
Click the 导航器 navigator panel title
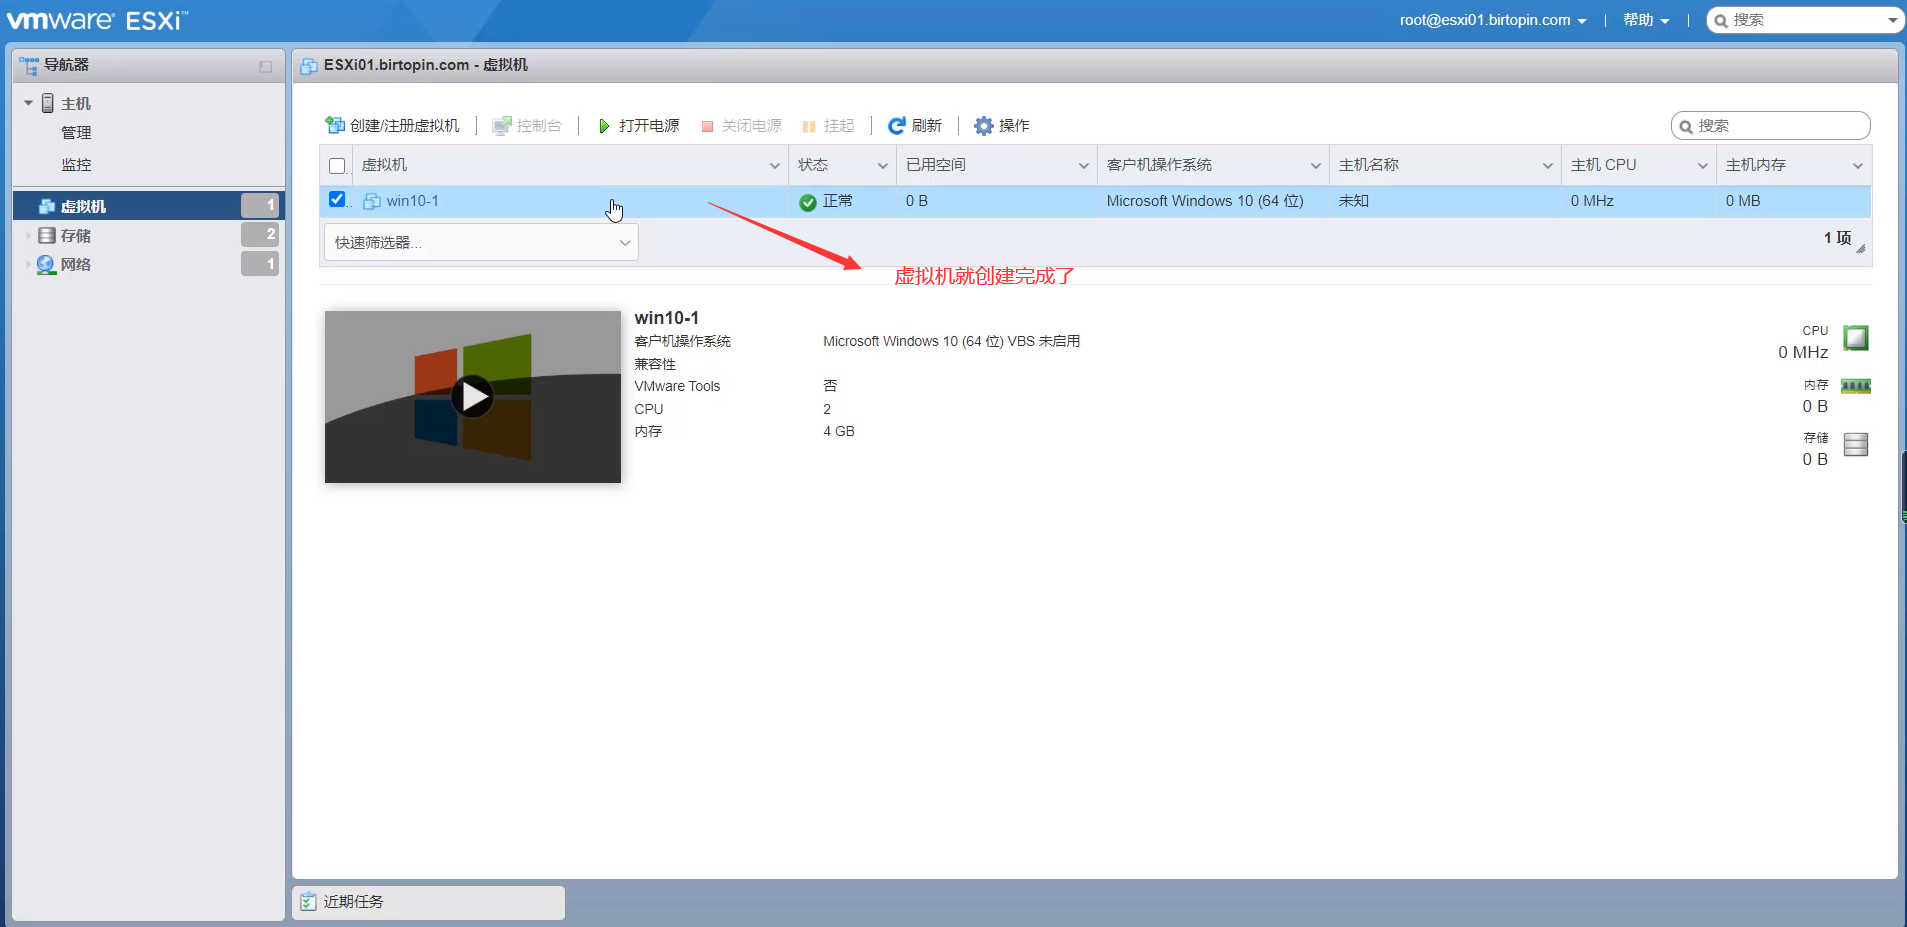pos(66,65)
